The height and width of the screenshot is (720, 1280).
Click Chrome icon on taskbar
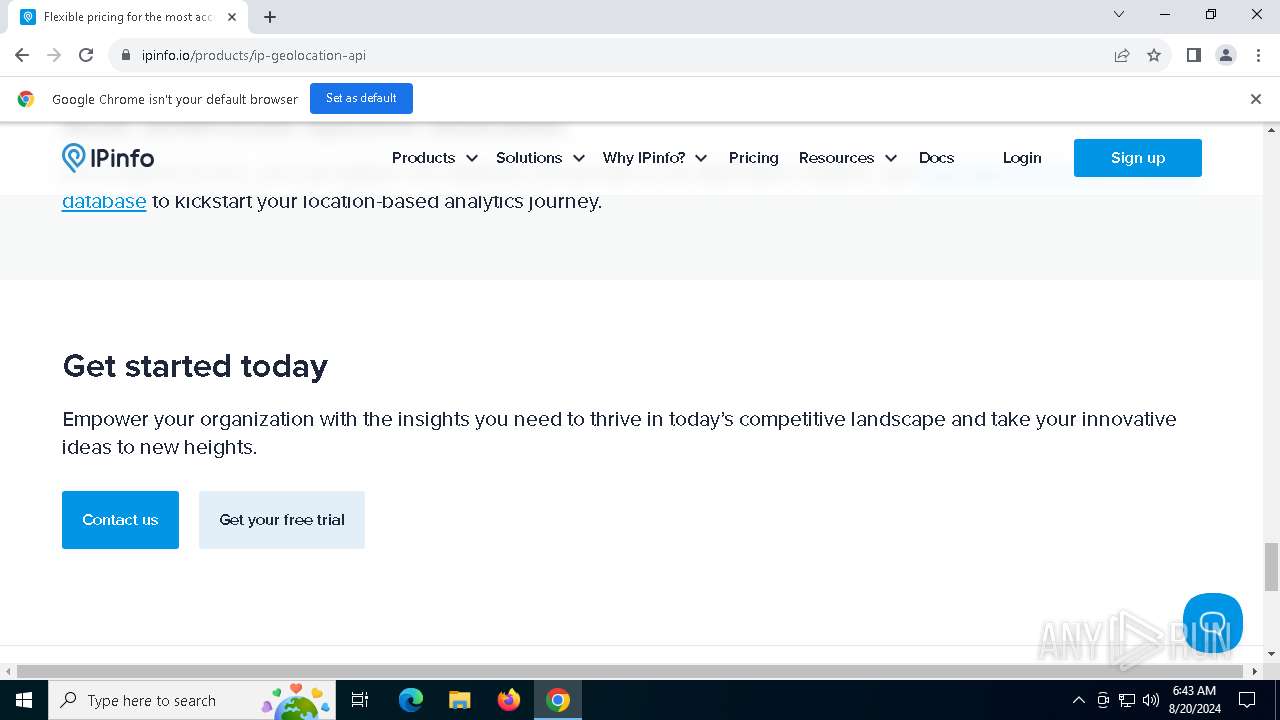click(558, 700)
